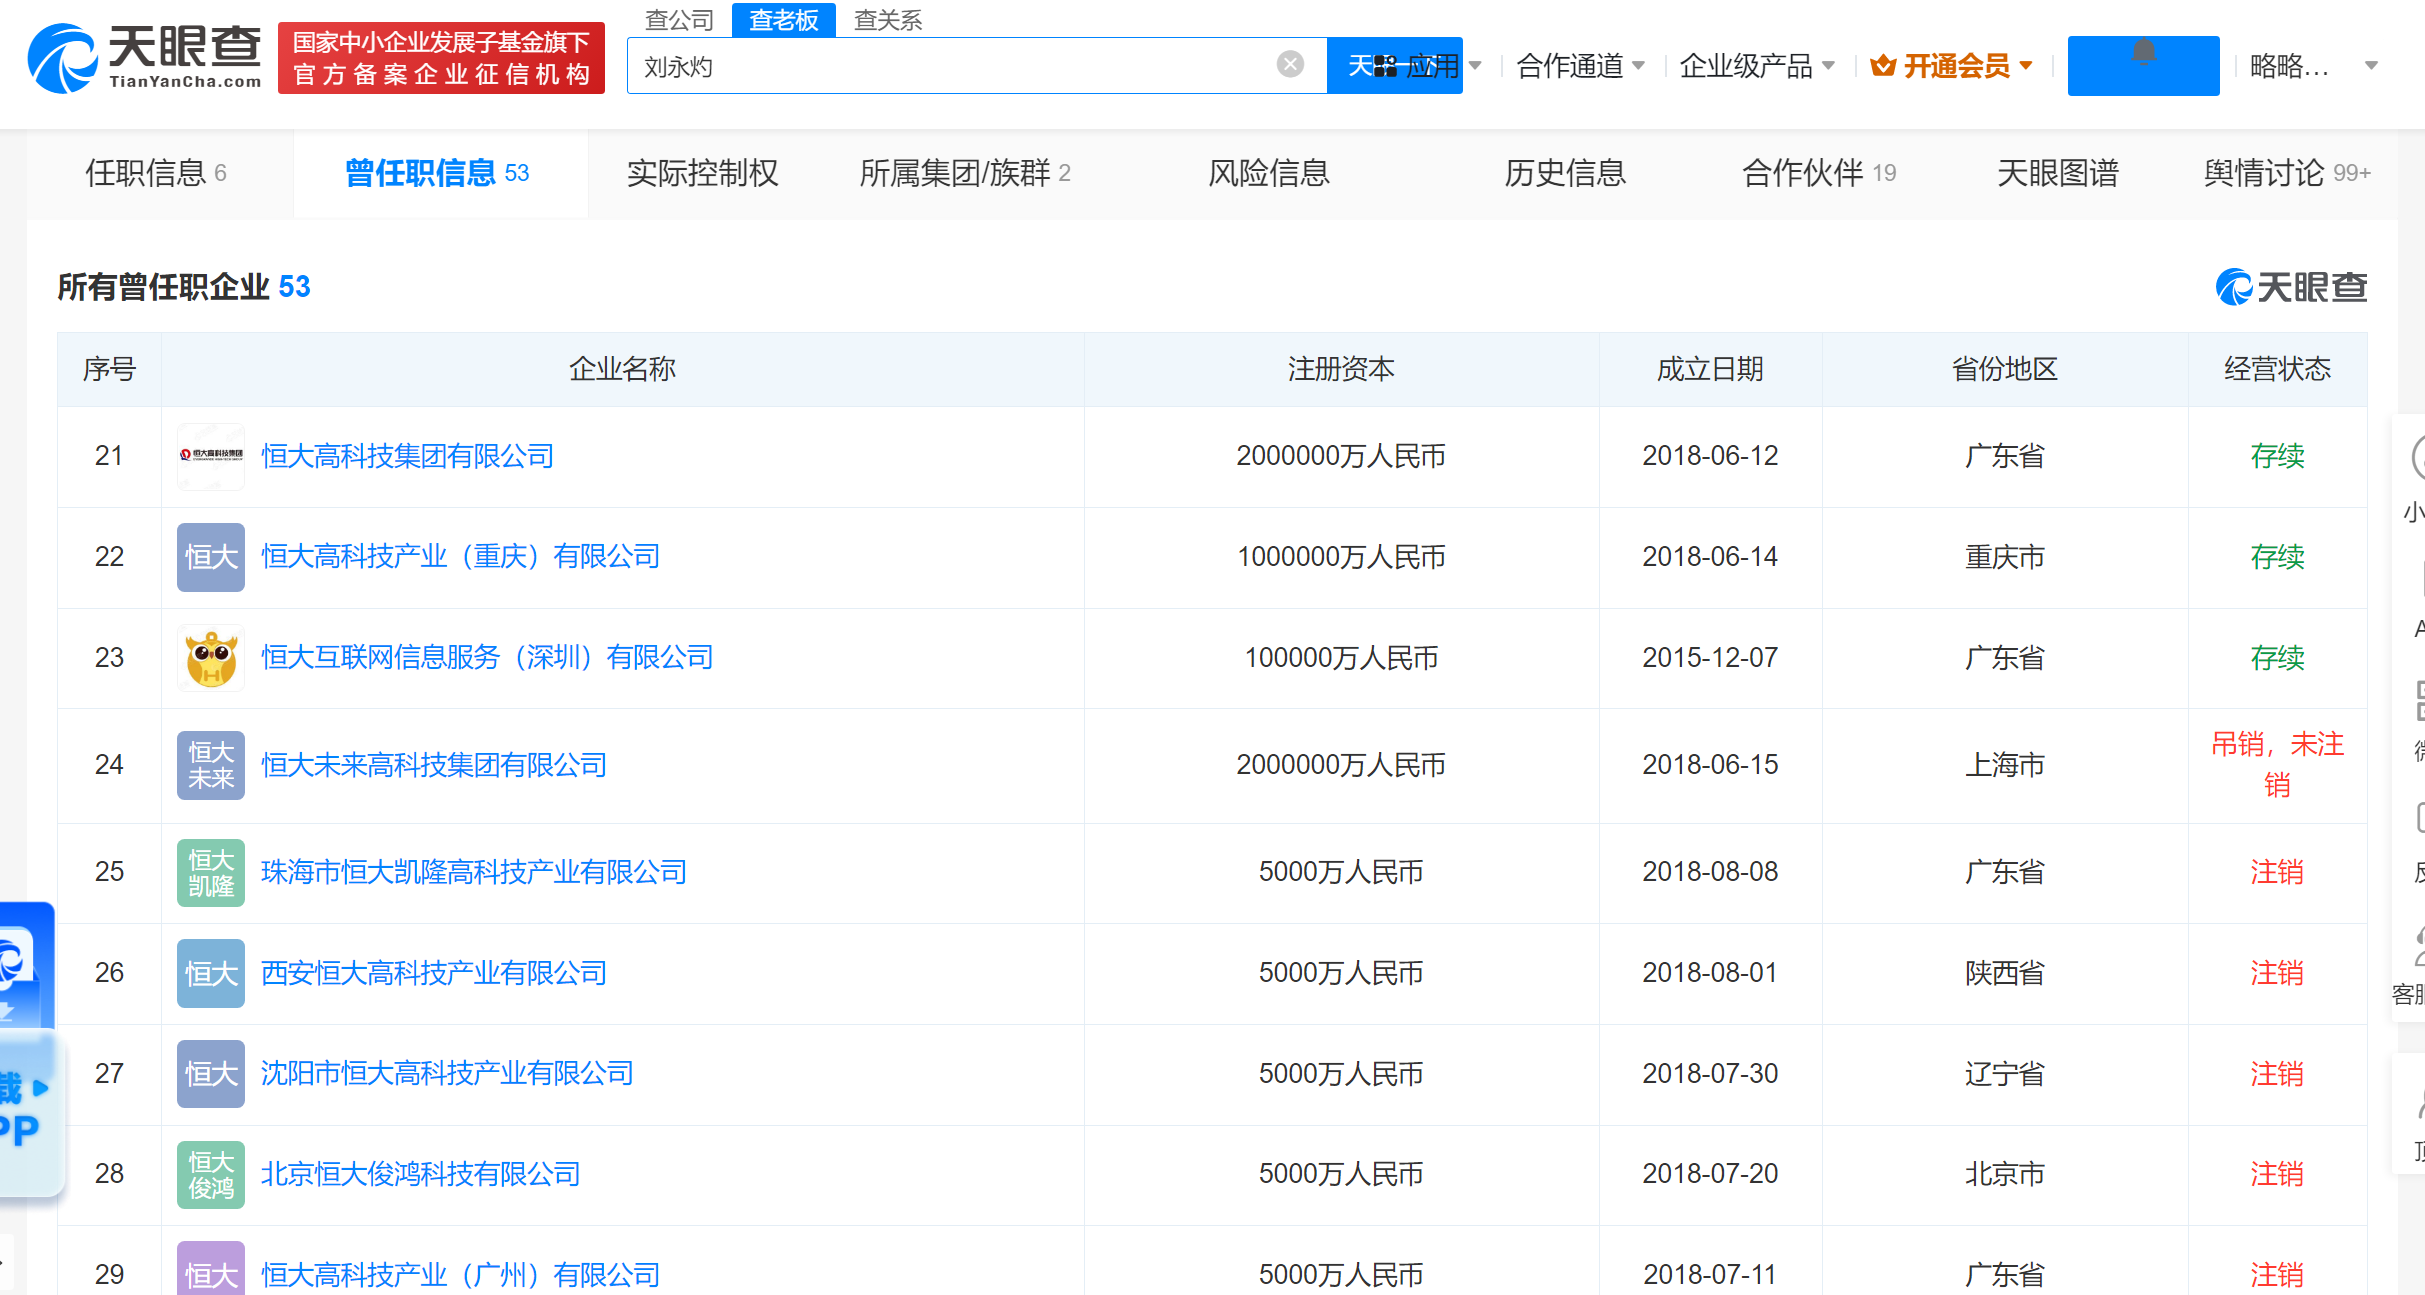Expand the 企业级产品 dropdown
This screenshot has height=1295, width=2425.
pyautogui.click(x=1756, y=66)
